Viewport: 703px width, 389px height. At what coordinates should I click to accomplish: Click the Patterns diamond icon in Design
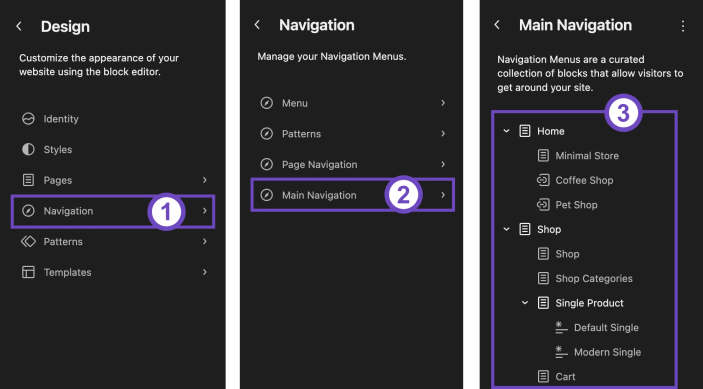click(x=28, y=242)
